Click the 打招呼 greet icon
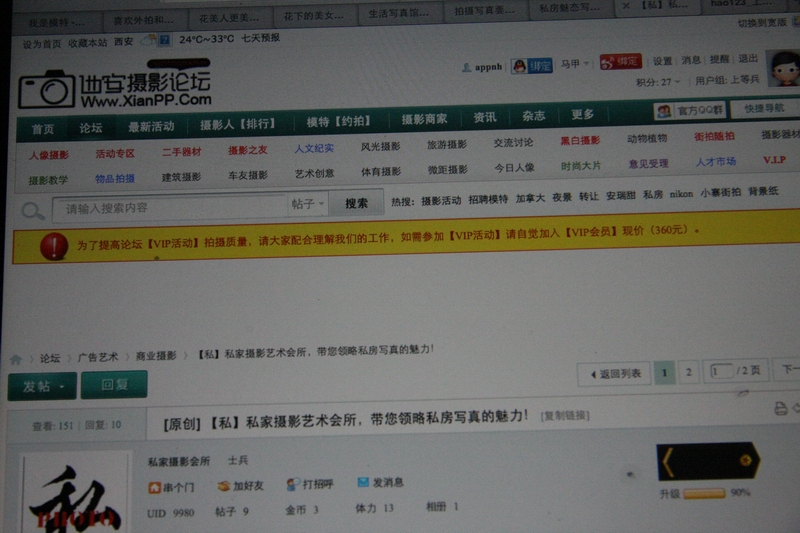 click(x=293, y=484)
